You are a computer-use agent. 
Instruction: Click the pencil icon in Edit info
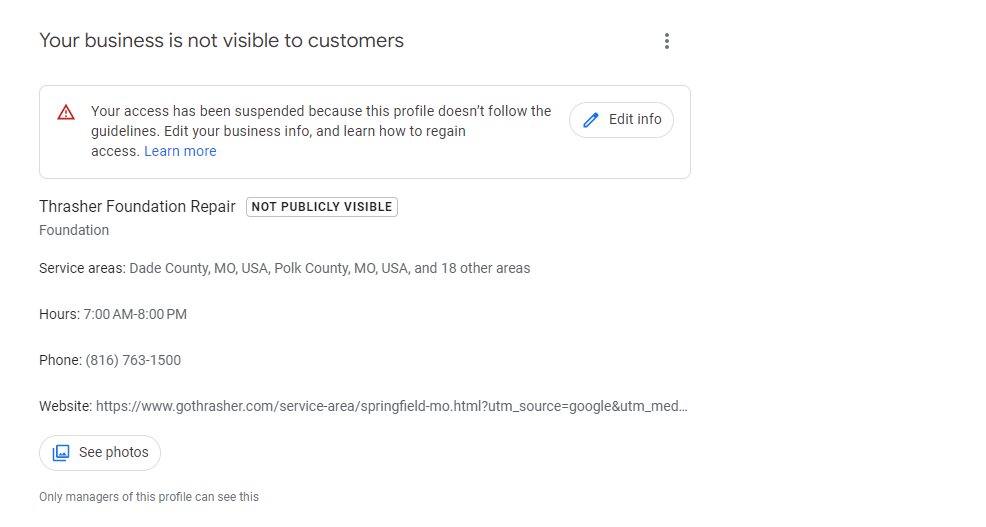[590, 119]
